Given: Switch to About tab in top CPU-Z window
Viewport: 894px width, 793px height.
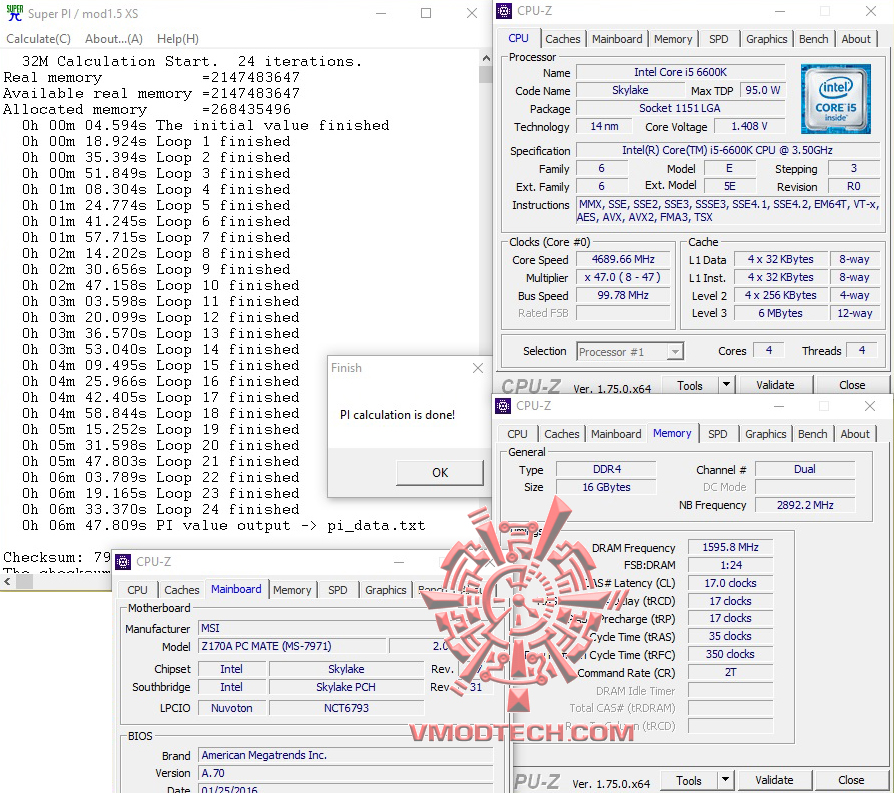Looking at the screenshot, I should [856, 39].
